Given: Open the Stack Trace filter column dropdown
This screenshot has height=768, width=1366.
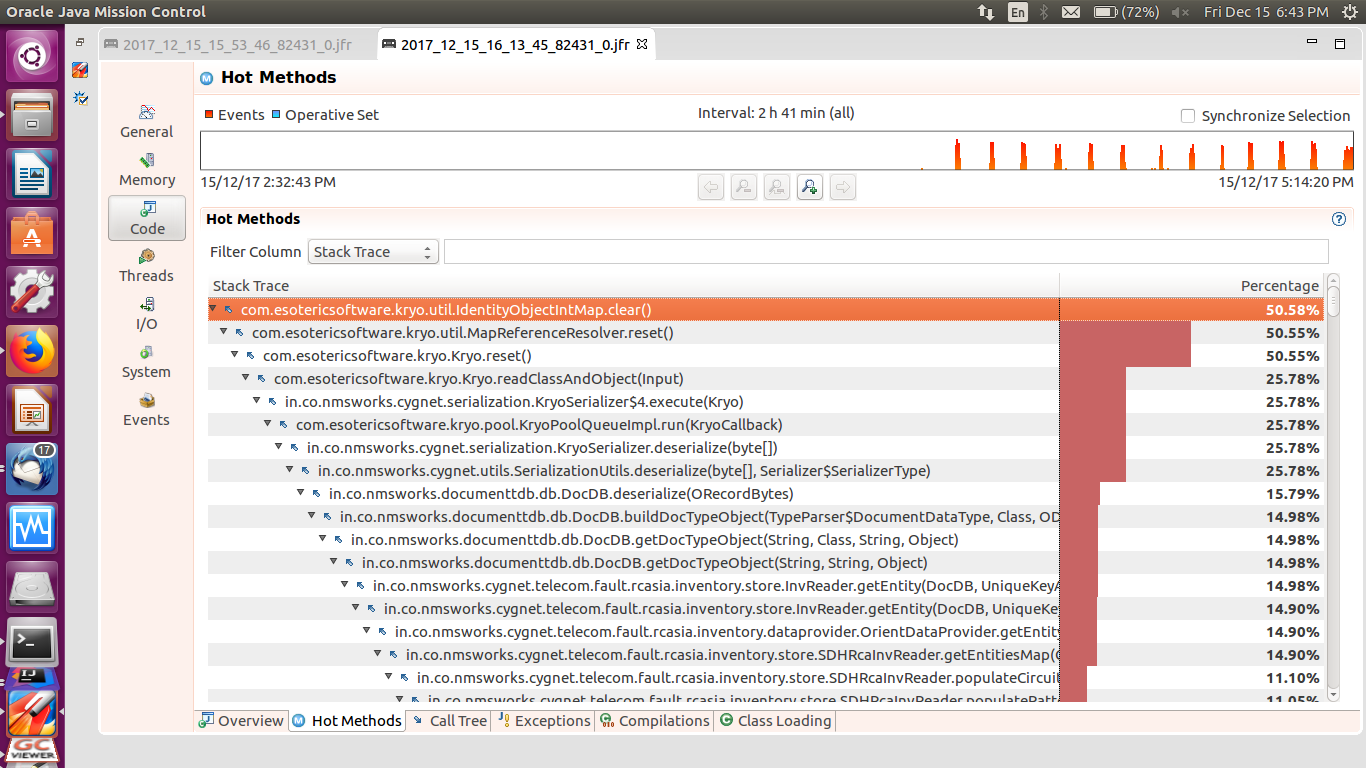Looking at the screenshot, I should [372, 251].
